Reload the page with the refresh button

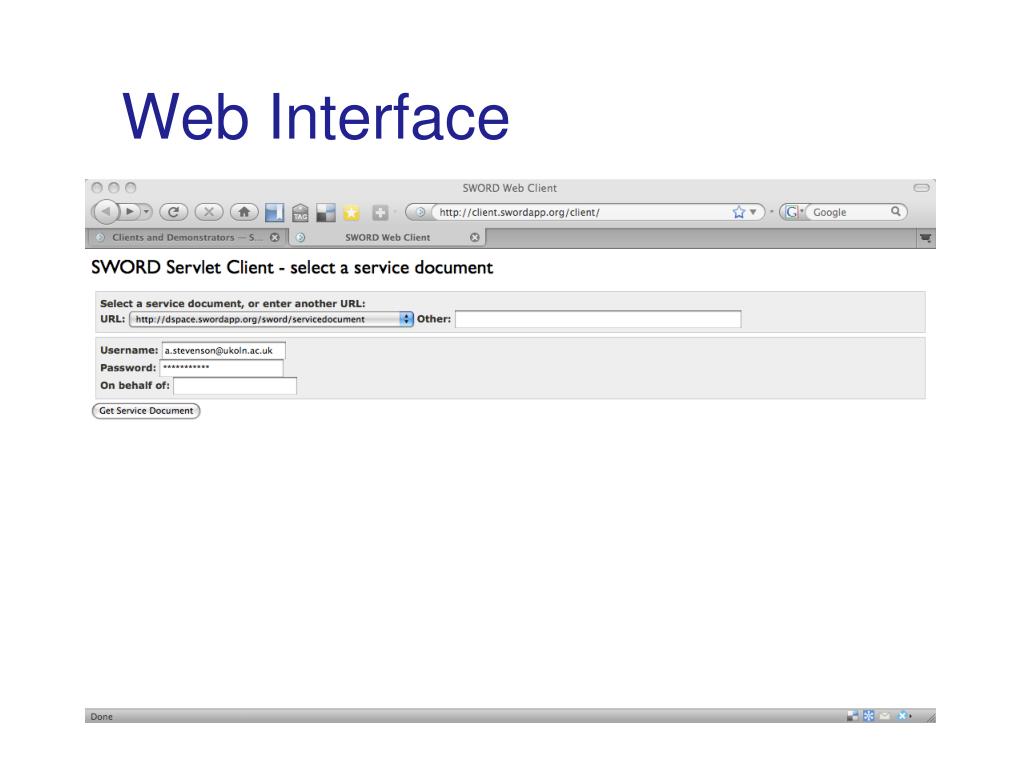pos(174,212)
